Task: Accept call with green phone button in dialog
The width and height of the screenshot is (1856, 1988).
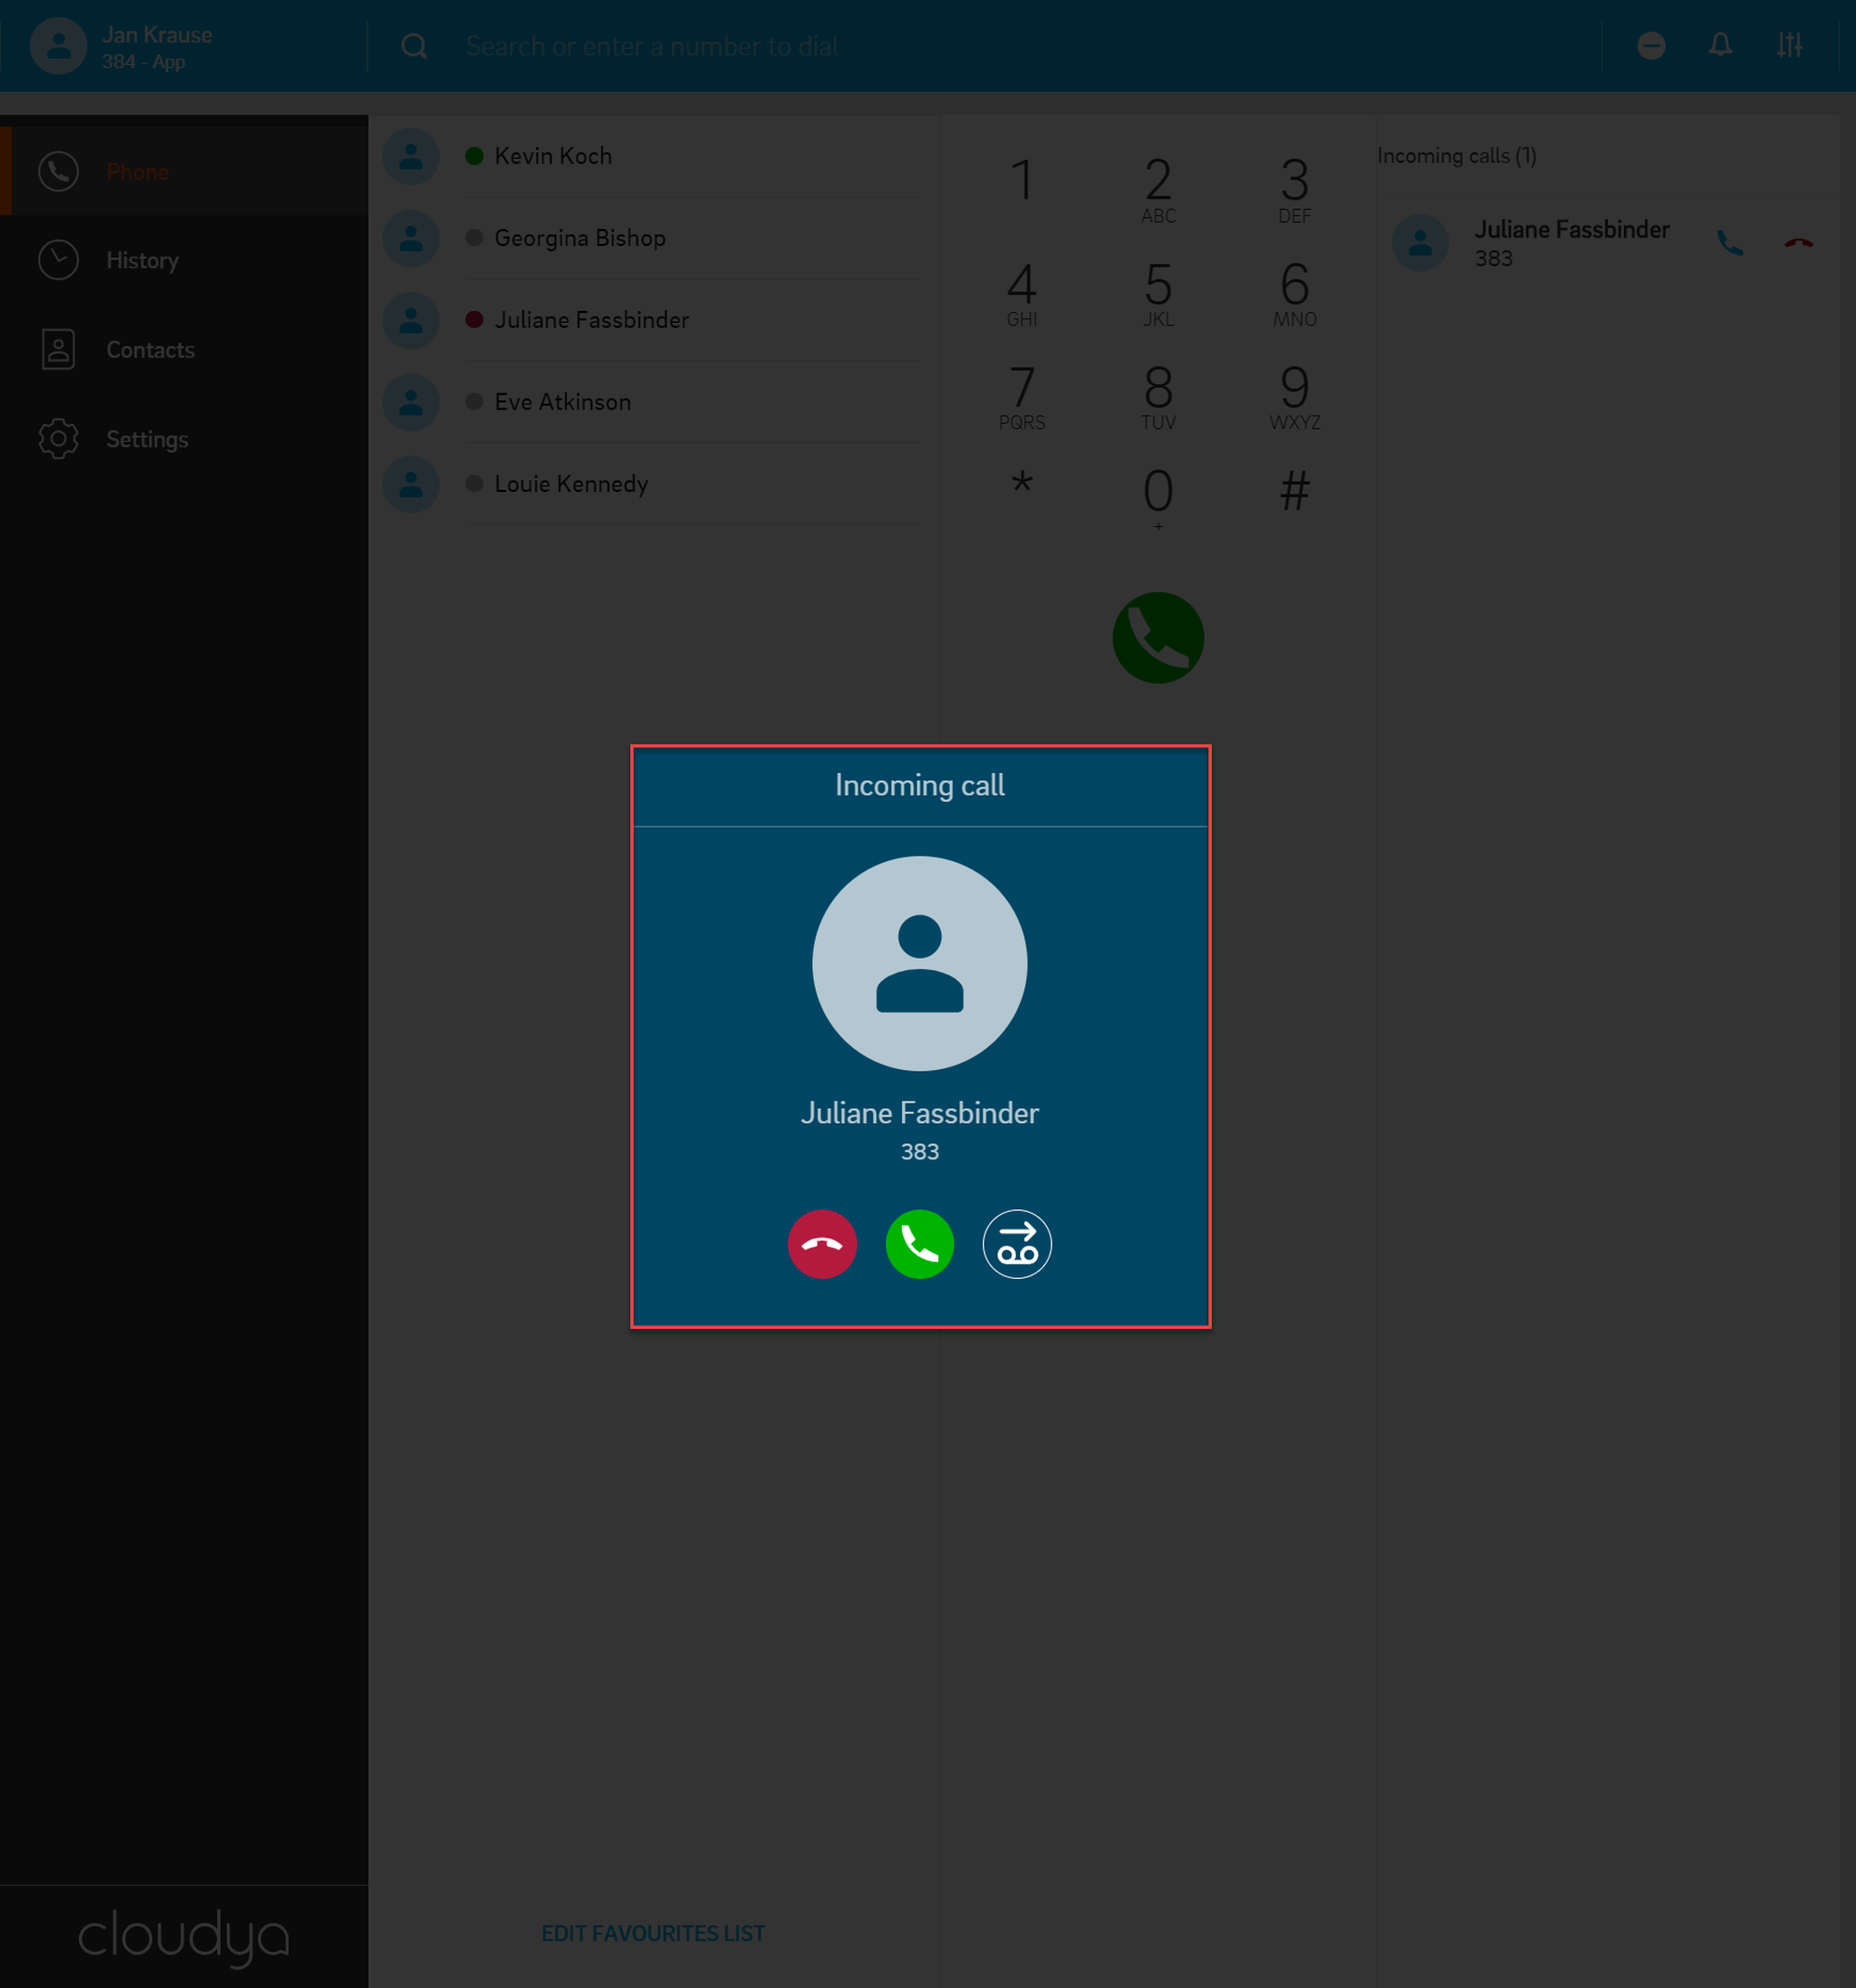Action: pyautogui.click(x=919, y=1244)
